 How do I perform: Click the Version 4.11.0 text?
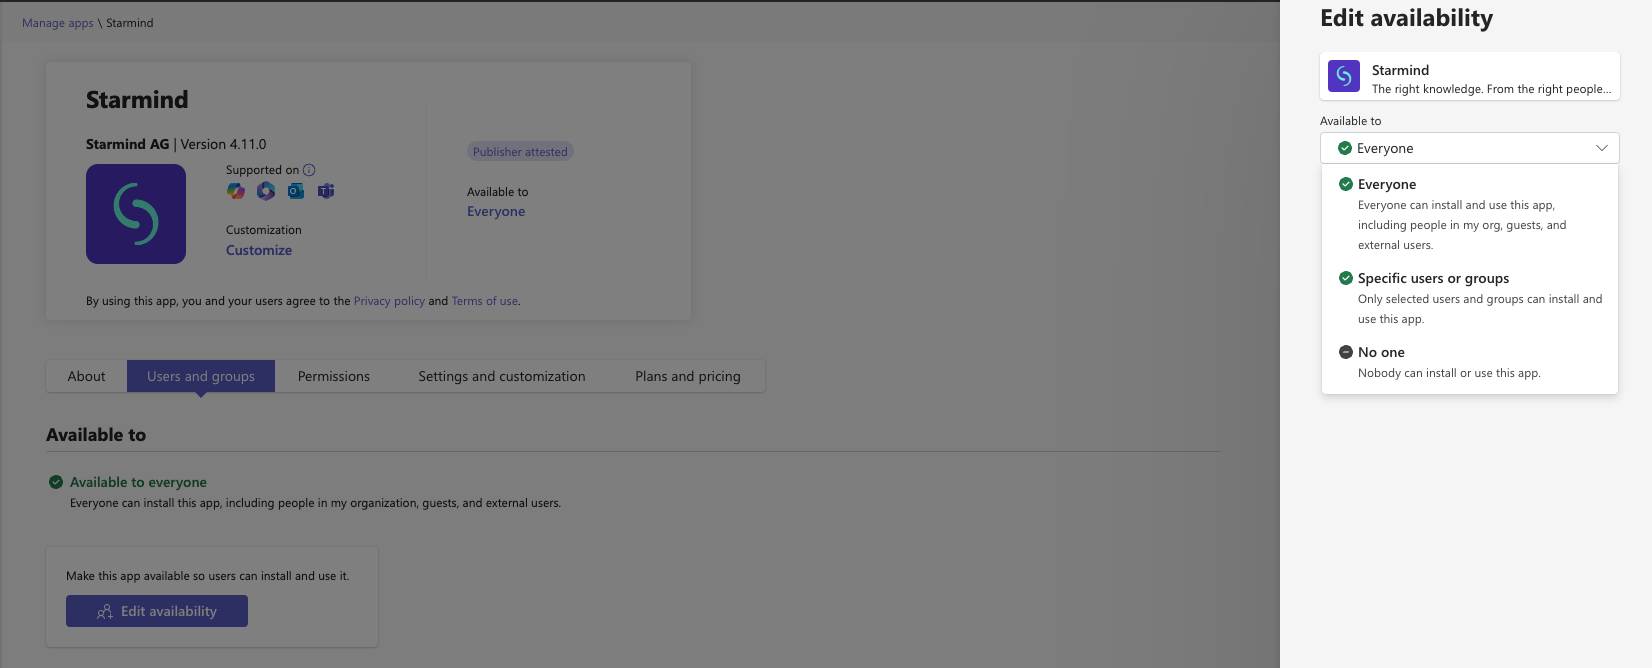pos(223,144)
